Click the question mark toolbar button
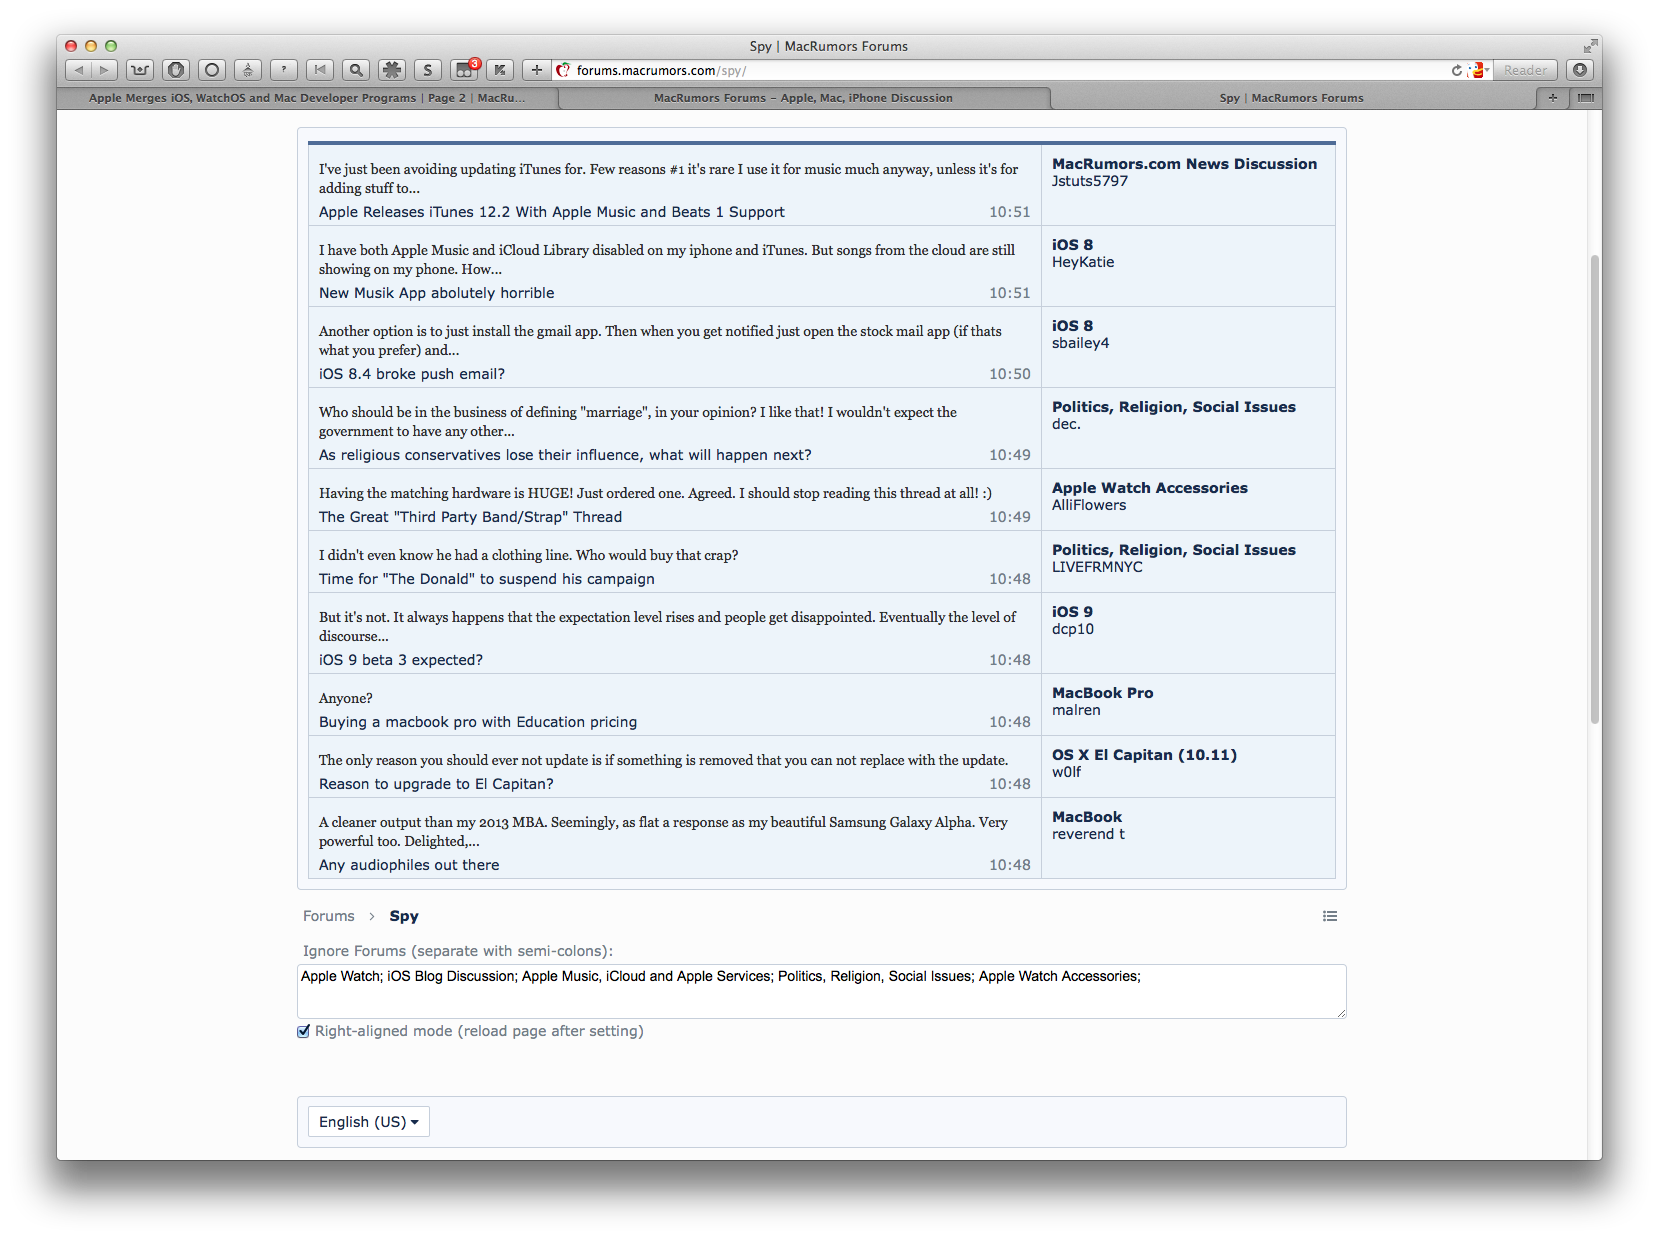 284,70
